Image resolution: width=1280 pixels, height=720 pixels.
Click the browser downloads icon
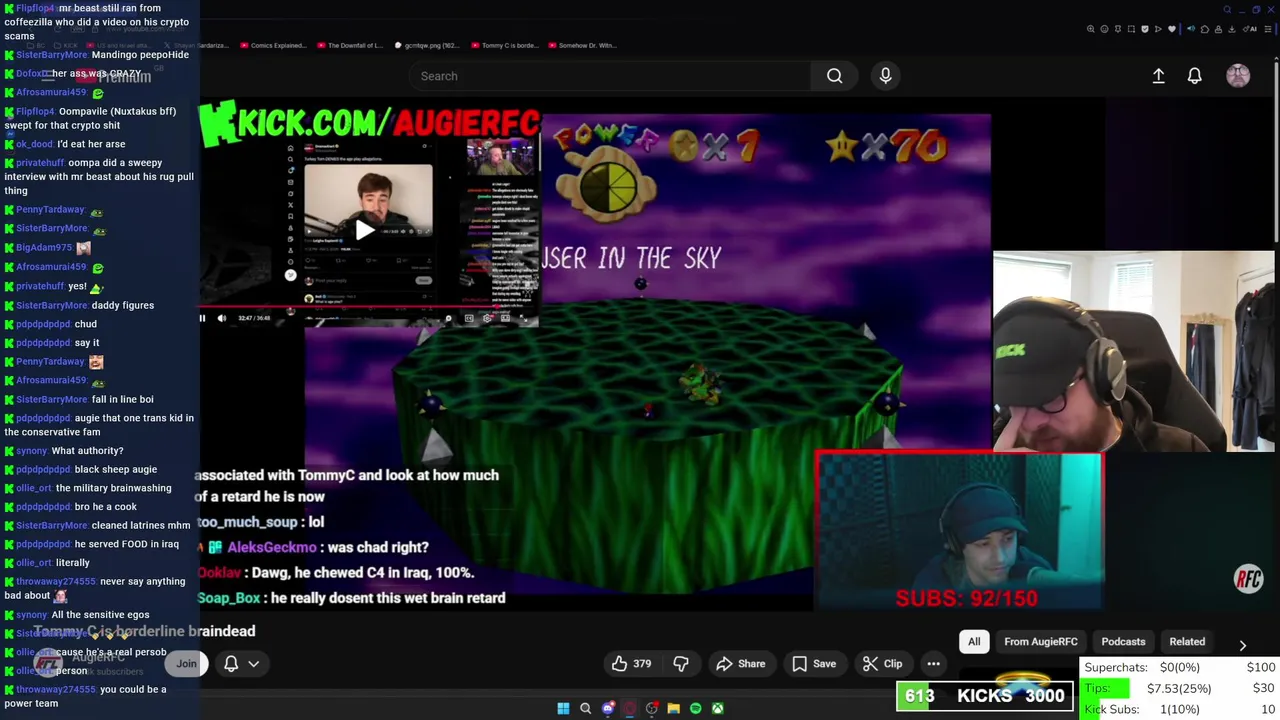click(x=1232, y=29)
